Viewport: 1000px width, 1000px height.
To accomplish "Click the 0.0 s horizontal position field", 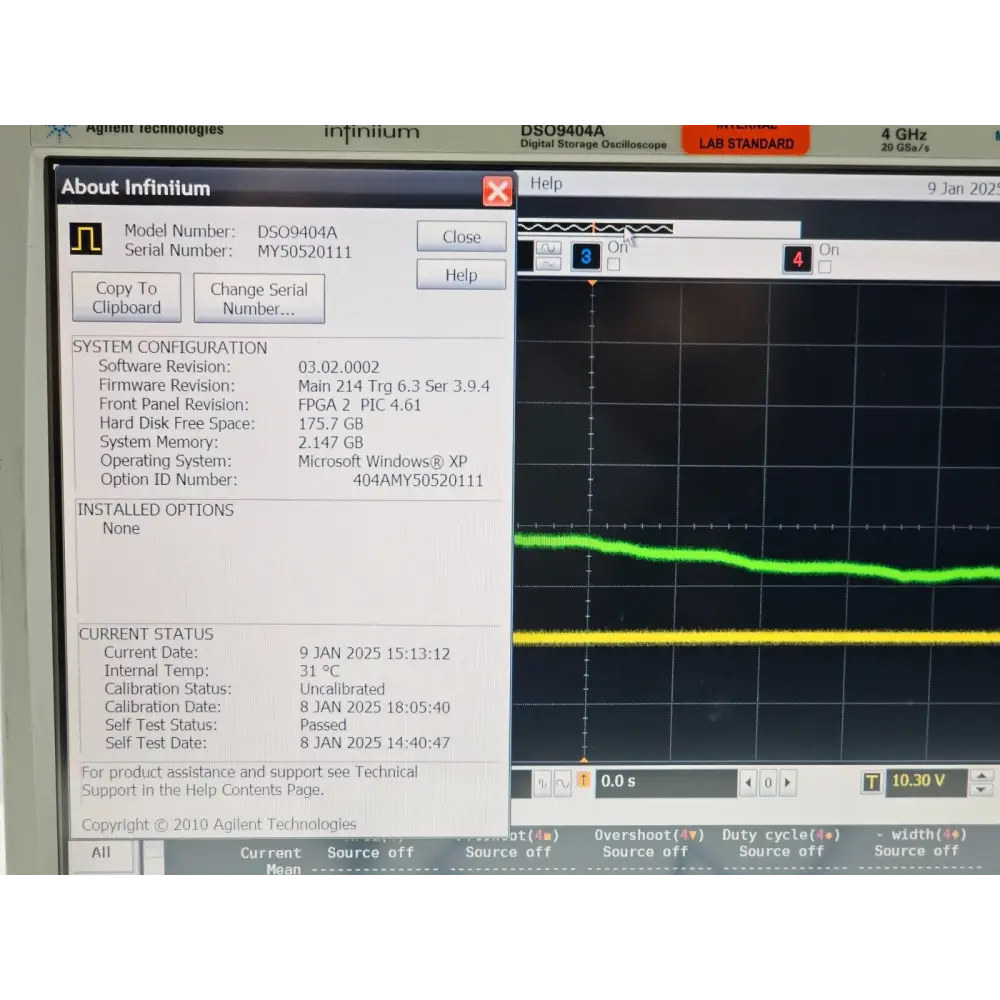I will click(x=666, y=782).
